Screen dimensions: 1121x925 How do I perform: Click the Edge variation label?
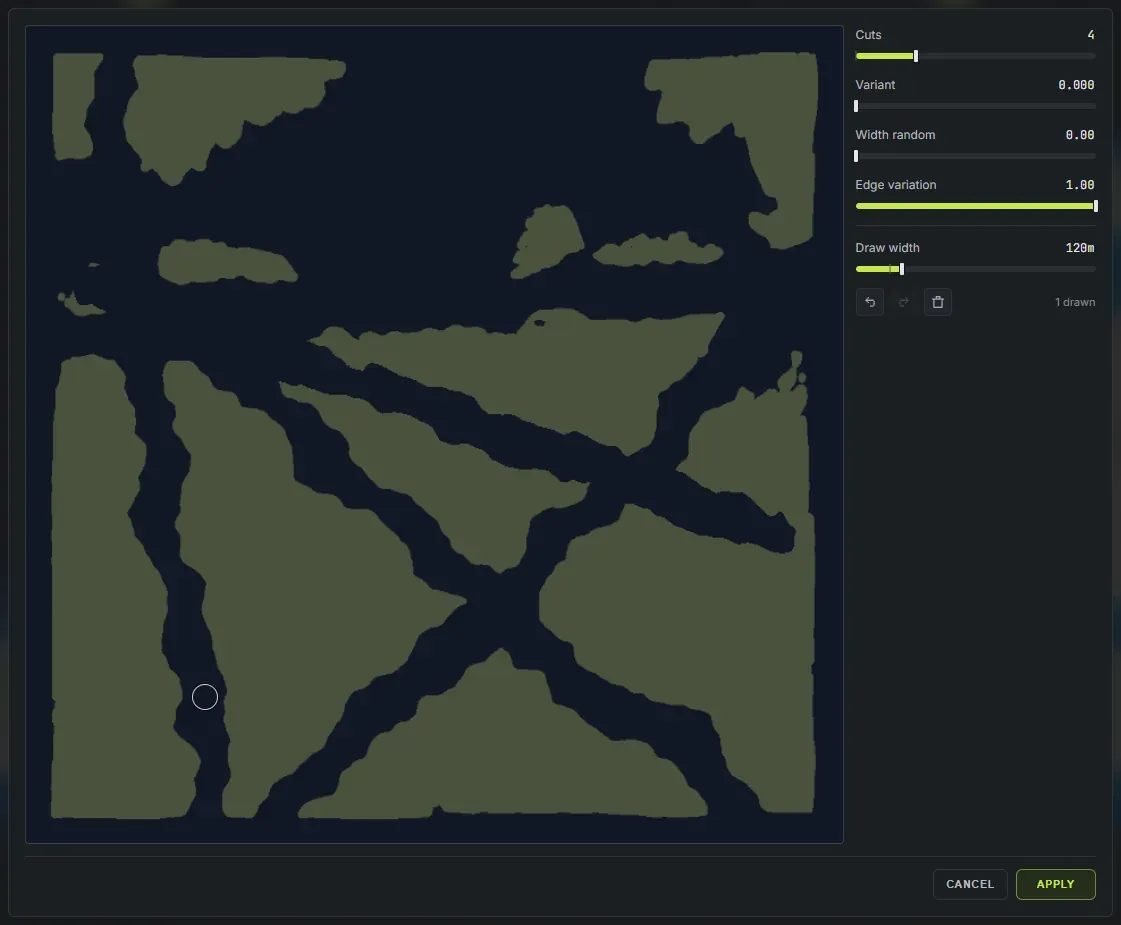click(x=895, y=184)
